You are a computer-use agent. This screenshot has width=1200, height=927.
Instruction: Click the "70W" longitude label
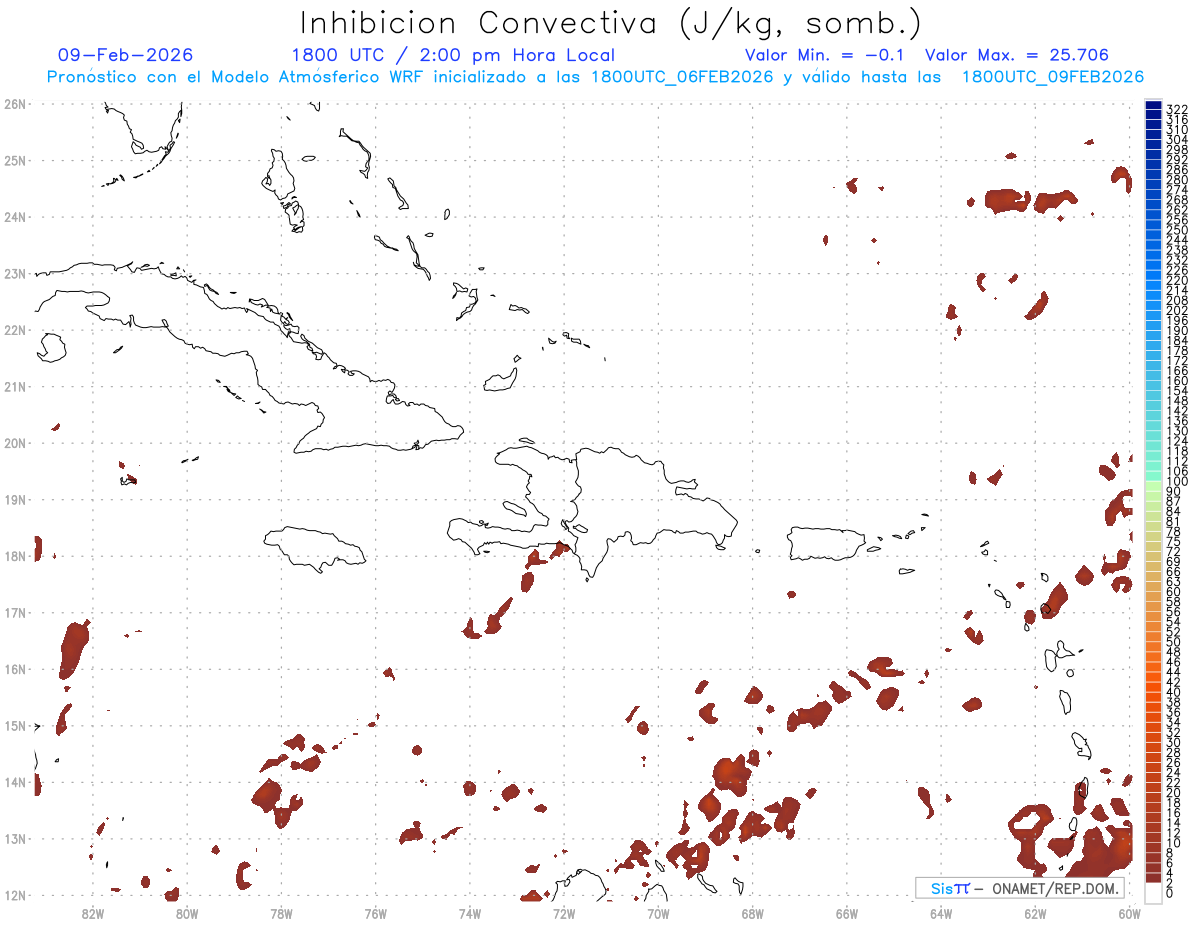pos(658,913)
